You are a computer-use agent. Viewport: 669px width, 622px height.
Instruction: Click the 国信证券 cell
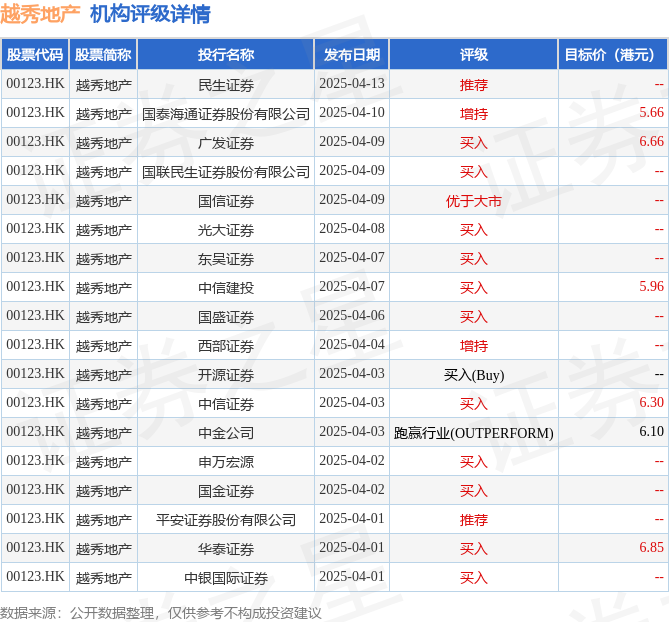(226, 201)
